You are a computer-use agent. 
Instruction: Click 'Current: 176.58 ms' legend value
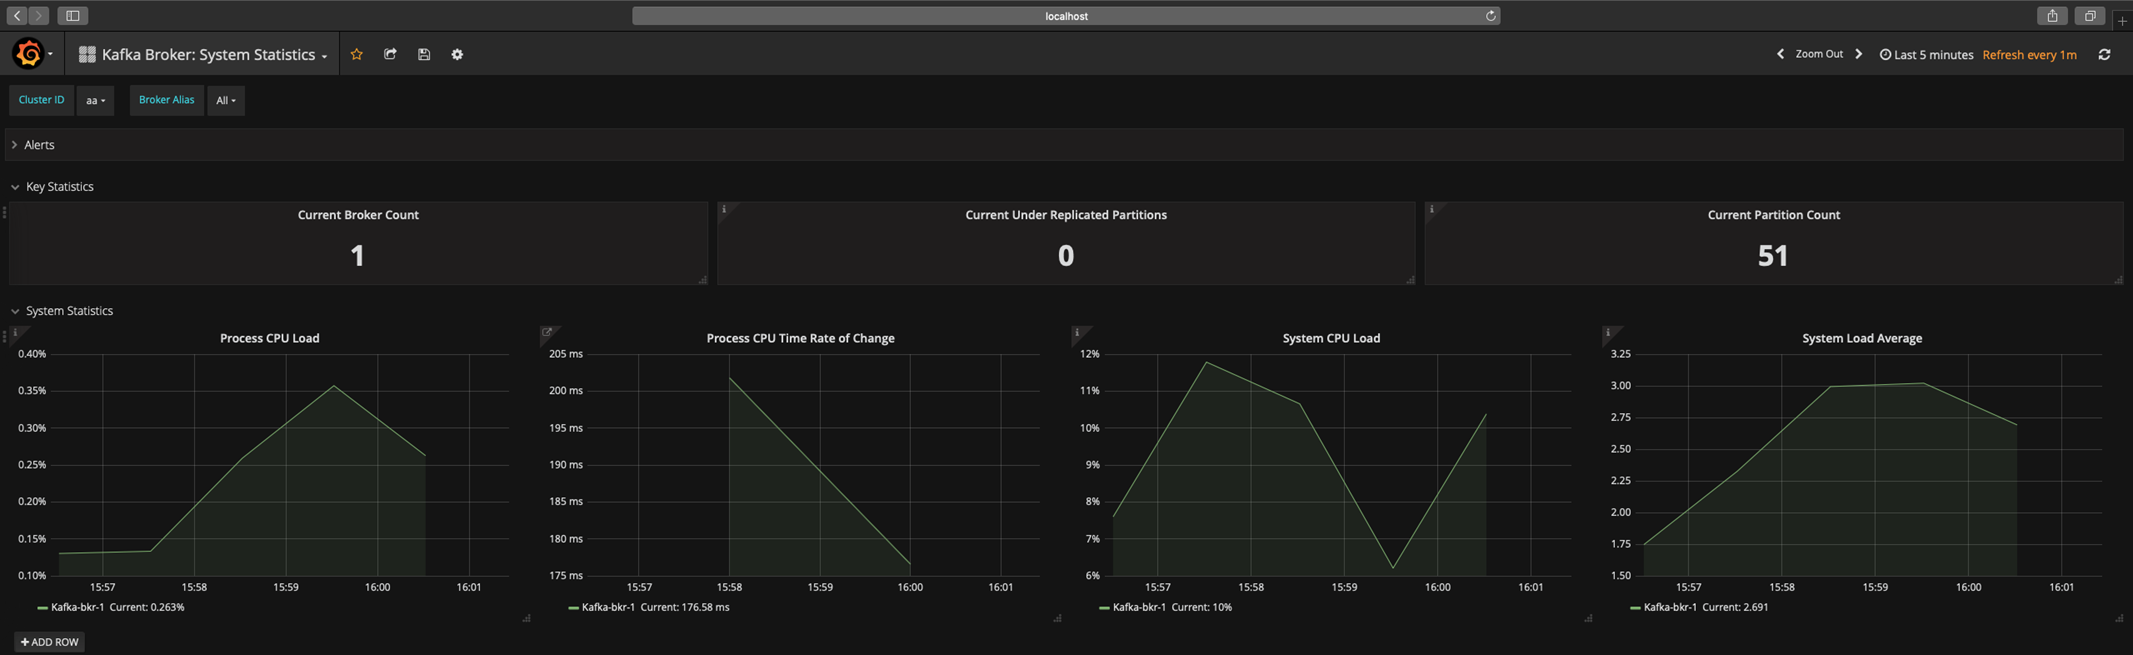click(685, 607)
